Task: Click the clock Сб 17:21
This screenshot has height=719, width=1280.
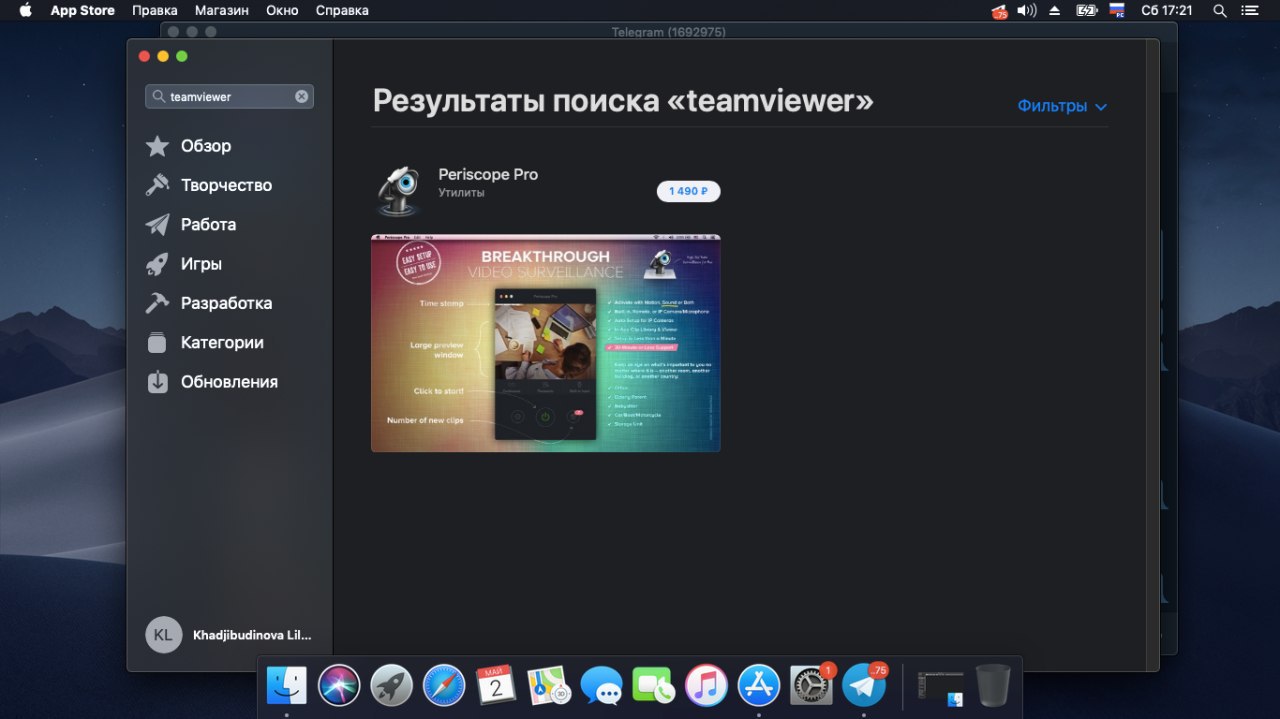Action: [x=1166, y=10]
